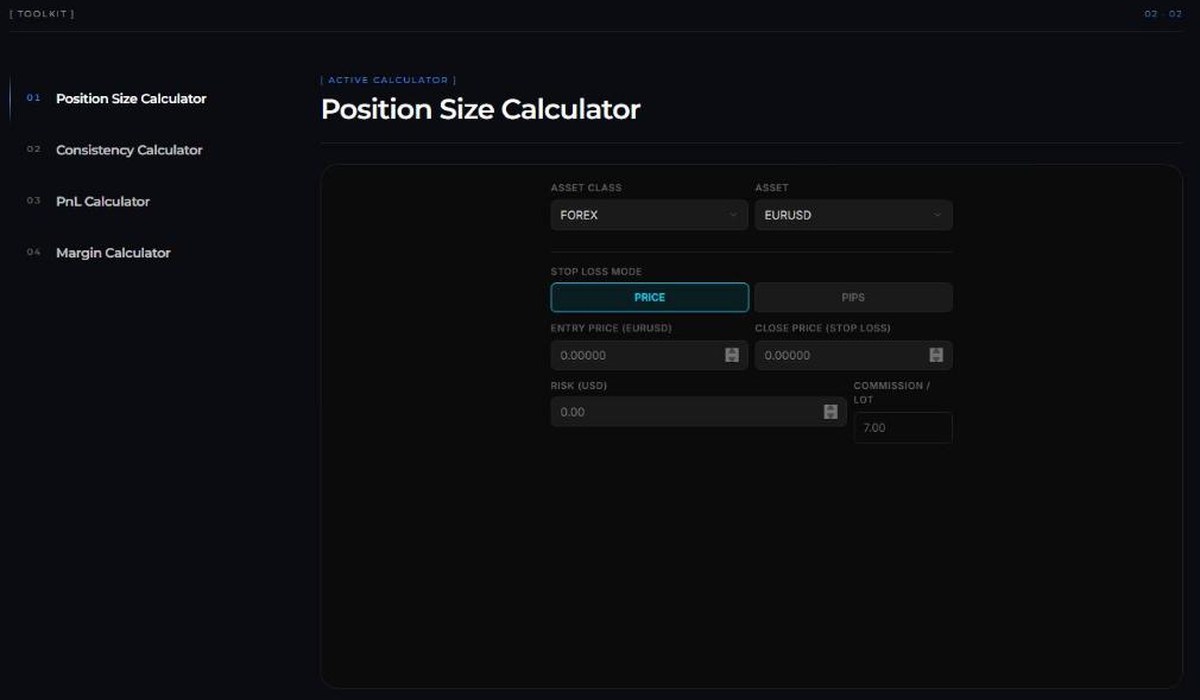Click the Risk (USD) input field
Screen dimensions: 1200x700
(x=698, y=412)
